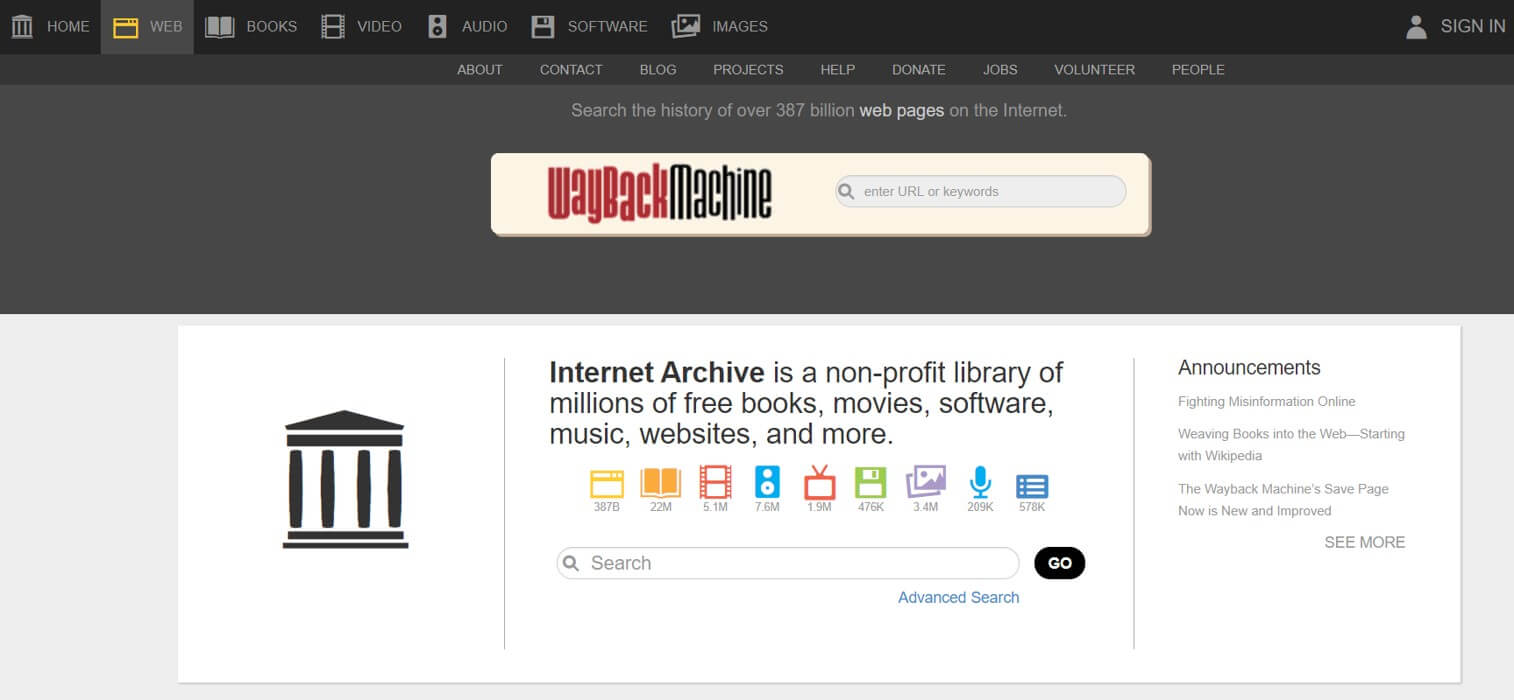The height and width of the screenshot is (700, 1514).
Task: Go to the ABOUT page
Action: [x=480, y=70]
